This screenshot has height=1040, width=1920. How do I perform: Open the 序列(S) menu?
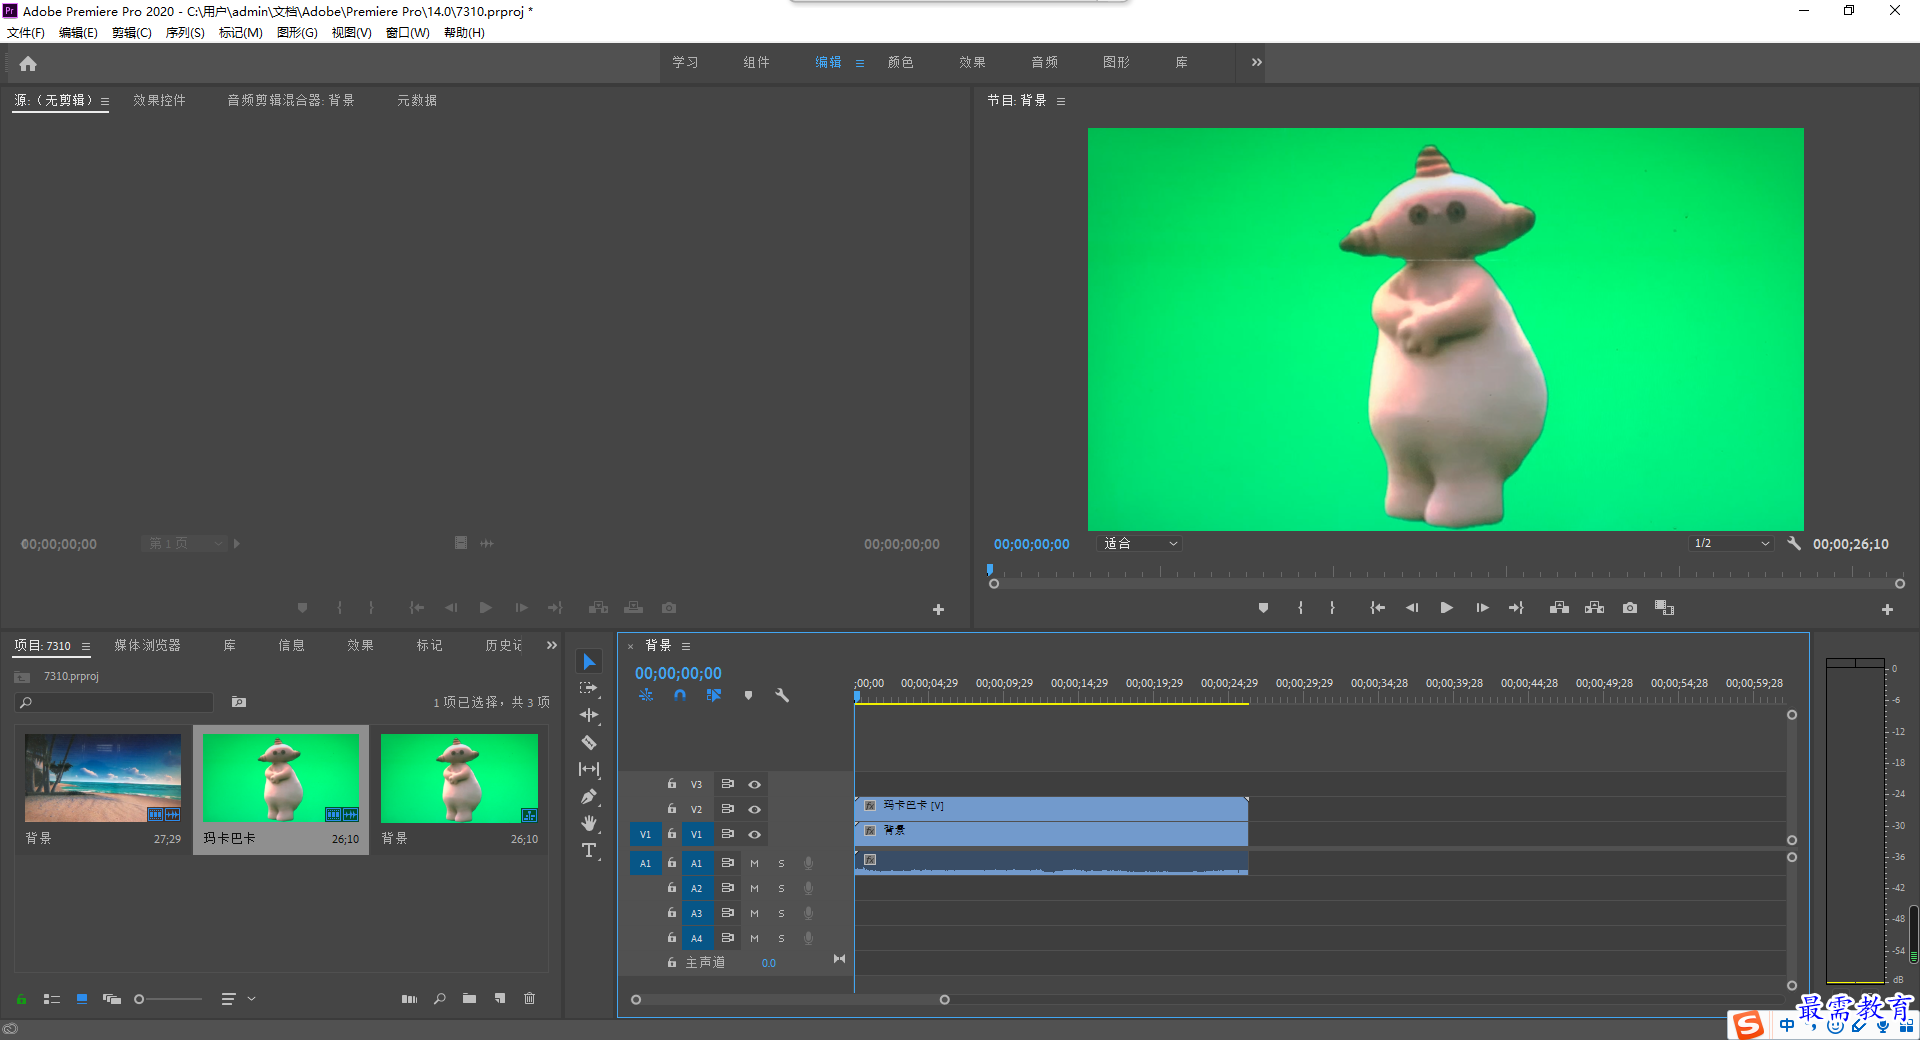tap(185, 33)
